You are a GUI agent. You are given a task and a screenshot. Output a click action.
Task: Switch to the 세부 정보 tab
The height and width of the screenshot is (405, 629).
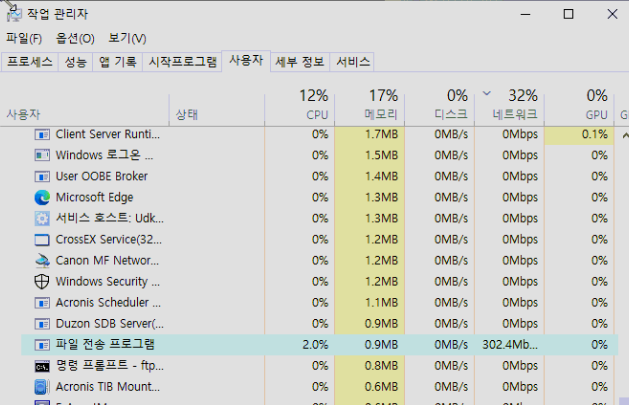[x=300, y=62]
